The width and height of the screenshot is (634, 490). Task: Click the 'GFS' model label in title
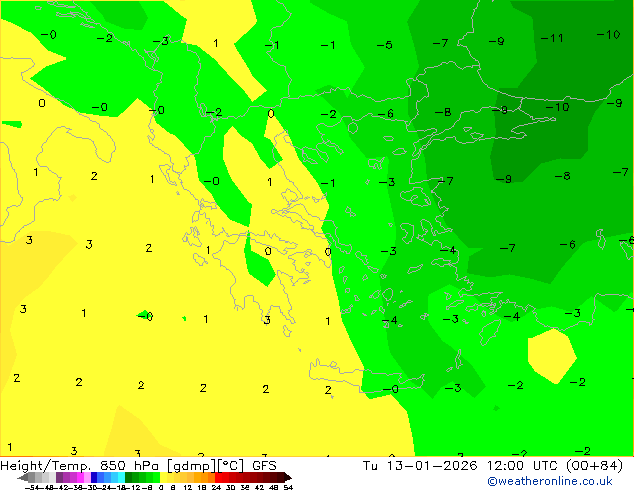264,466
